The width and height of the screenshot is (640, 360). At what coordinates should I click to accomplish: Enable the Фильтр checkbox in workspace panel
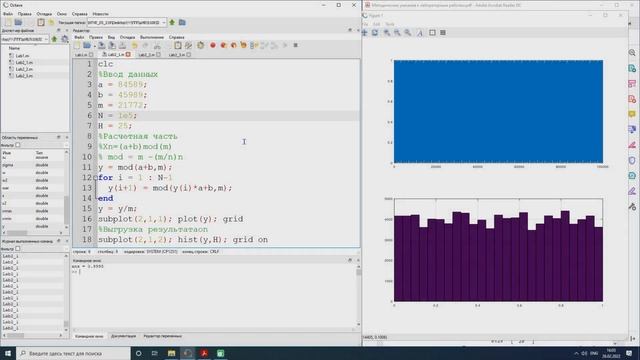[18, 145]
